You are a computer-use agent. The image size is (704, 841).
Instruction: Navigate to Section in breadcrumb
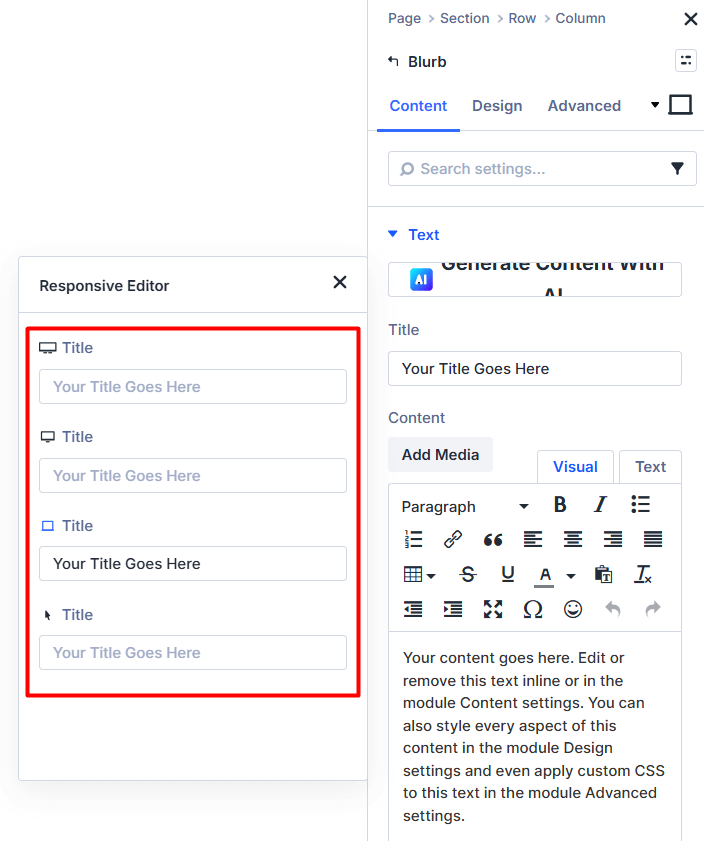coord(464,18)
